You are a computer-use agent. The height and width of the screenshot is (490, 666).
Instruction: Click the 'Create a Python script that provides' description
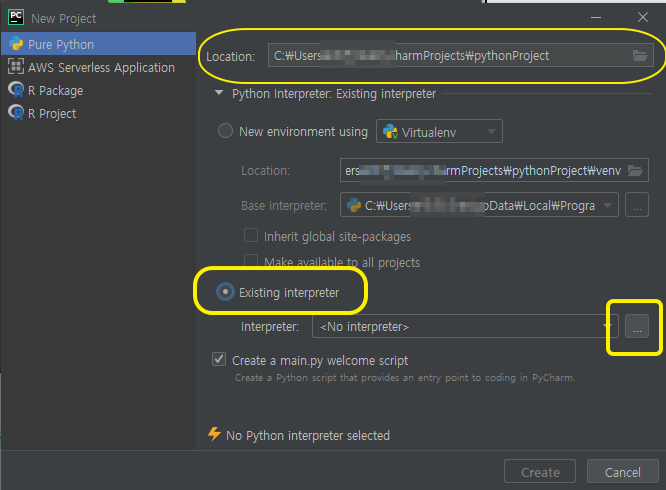405,378
